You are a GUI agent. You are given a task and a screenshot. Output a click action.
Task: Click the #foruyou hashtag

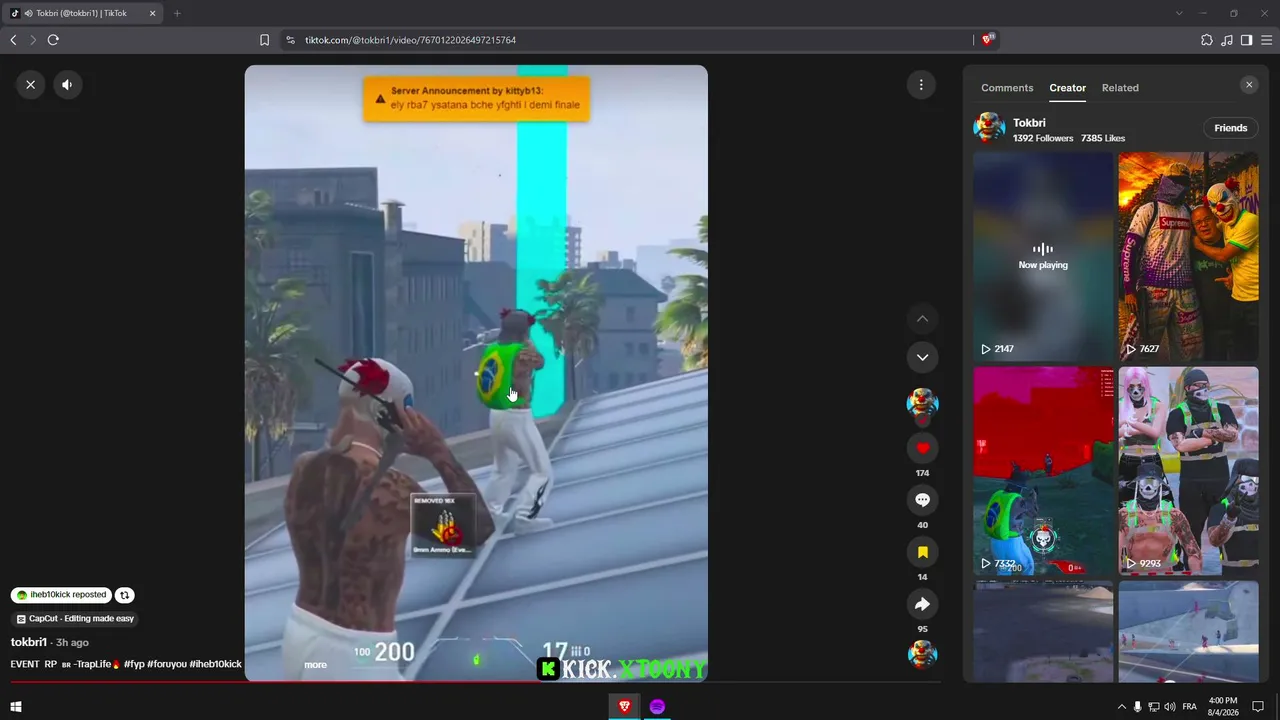click(x=167, y=664)
